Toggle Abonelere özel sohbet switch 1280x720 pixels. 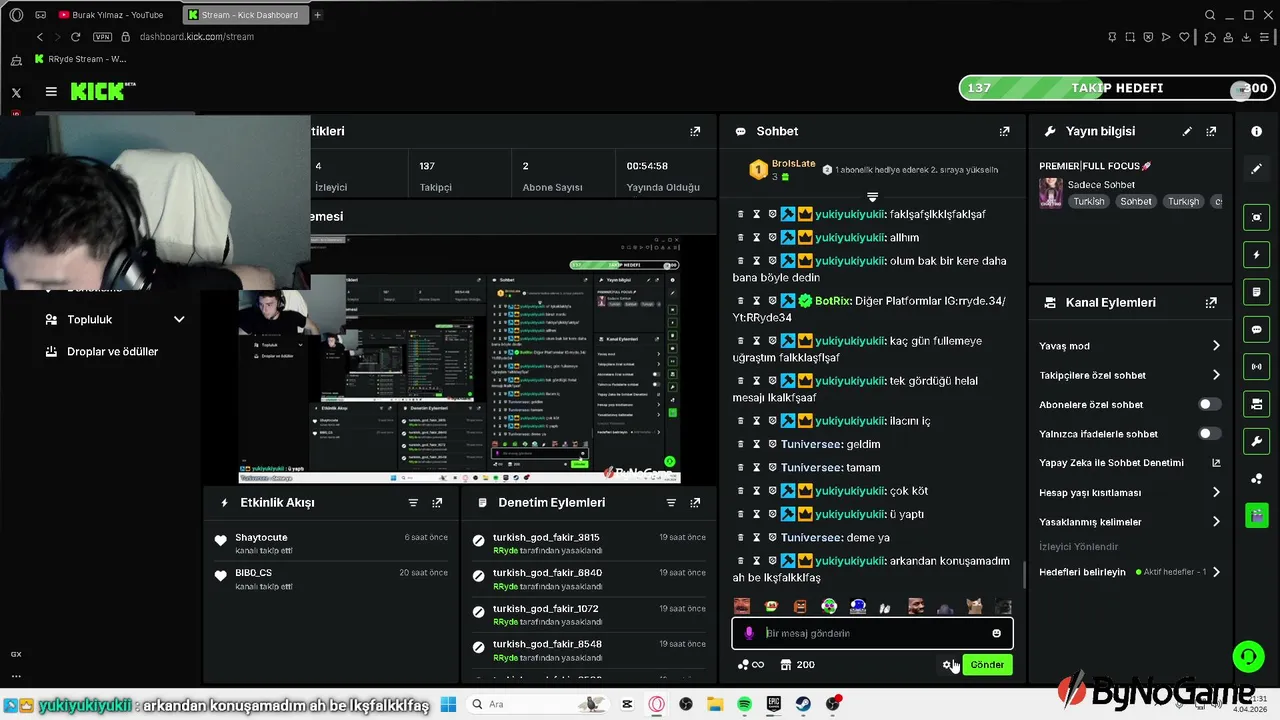(1209, 404)
